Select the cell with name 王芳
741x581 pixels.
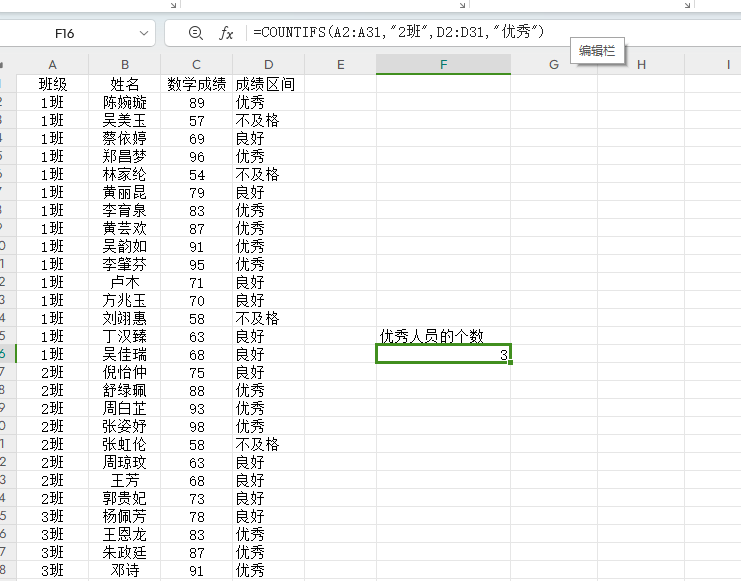pos(125,480)
